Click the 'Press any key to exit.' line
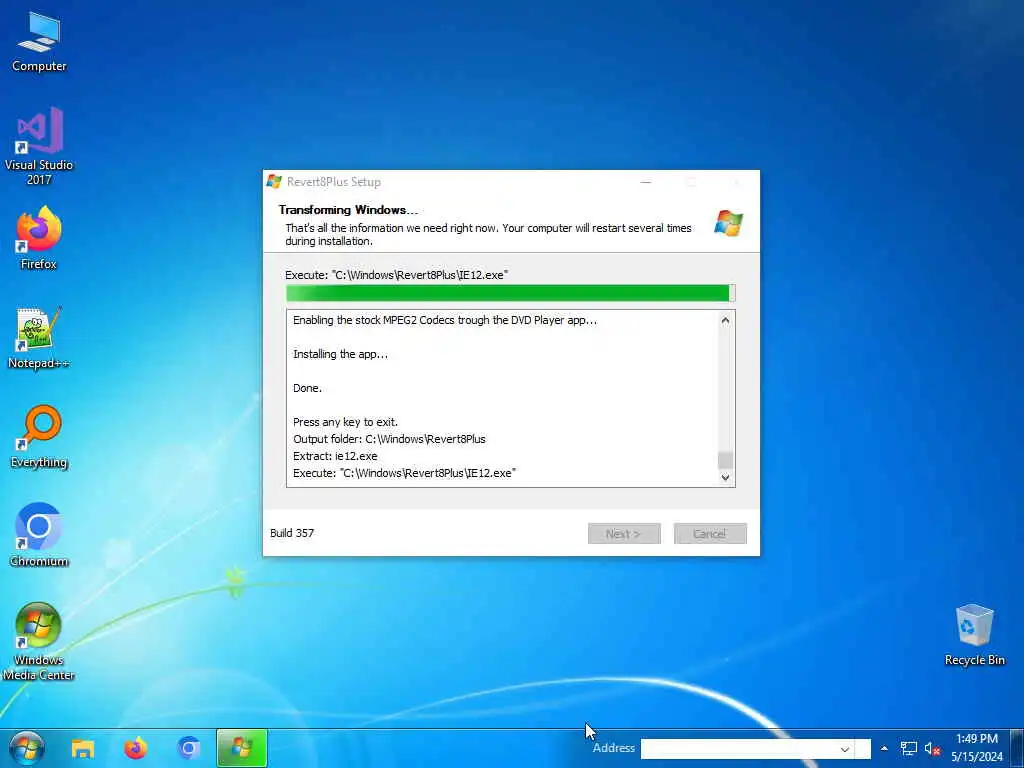Screen dimensions: 1024x768 coord(345,422)
